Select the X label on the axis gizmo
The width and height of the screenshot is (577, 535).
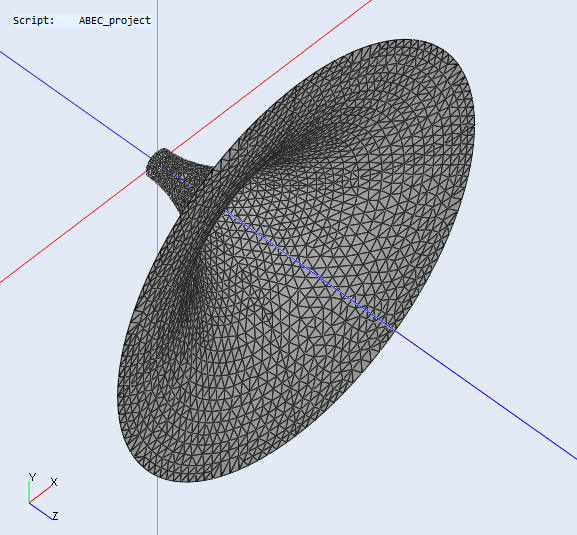54,482
